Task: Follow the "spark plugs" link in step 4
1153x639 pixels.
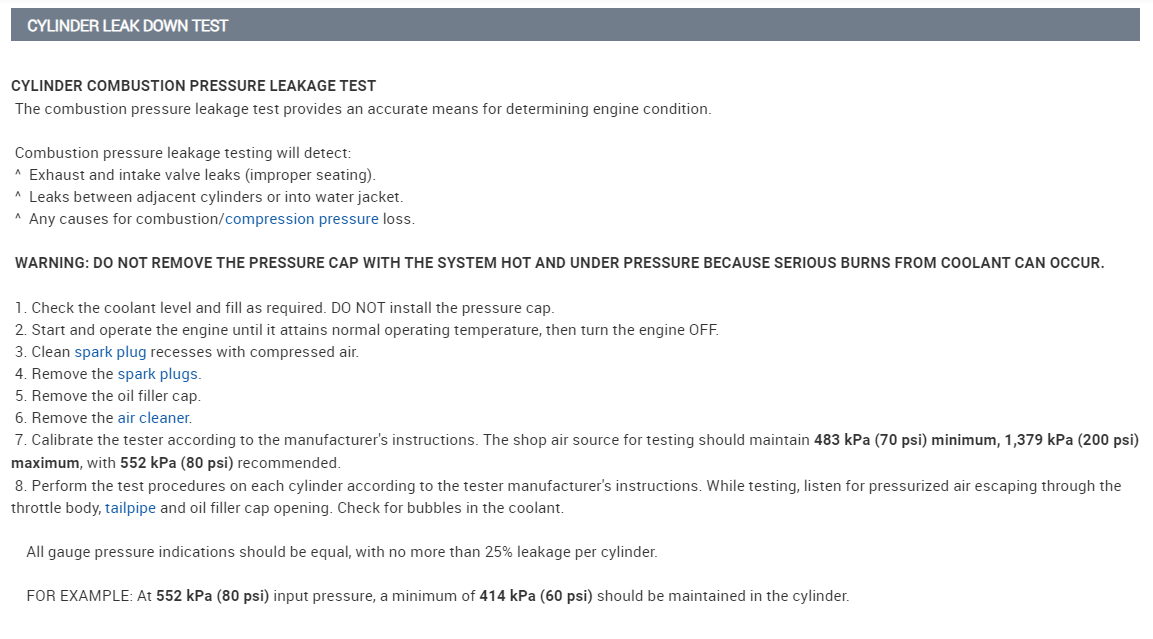Action: (x=158, y=374)
